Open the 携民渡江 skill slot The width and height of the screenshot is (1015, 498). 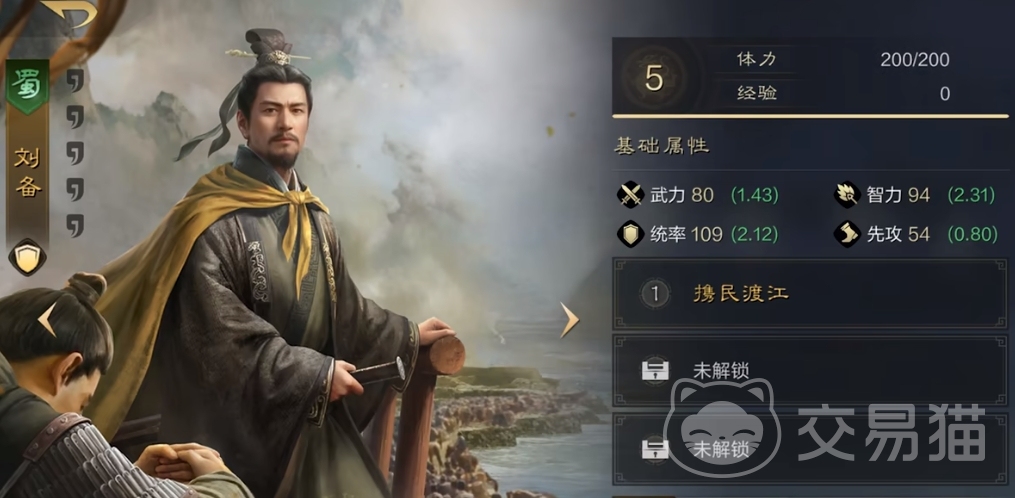pos(810,294)
